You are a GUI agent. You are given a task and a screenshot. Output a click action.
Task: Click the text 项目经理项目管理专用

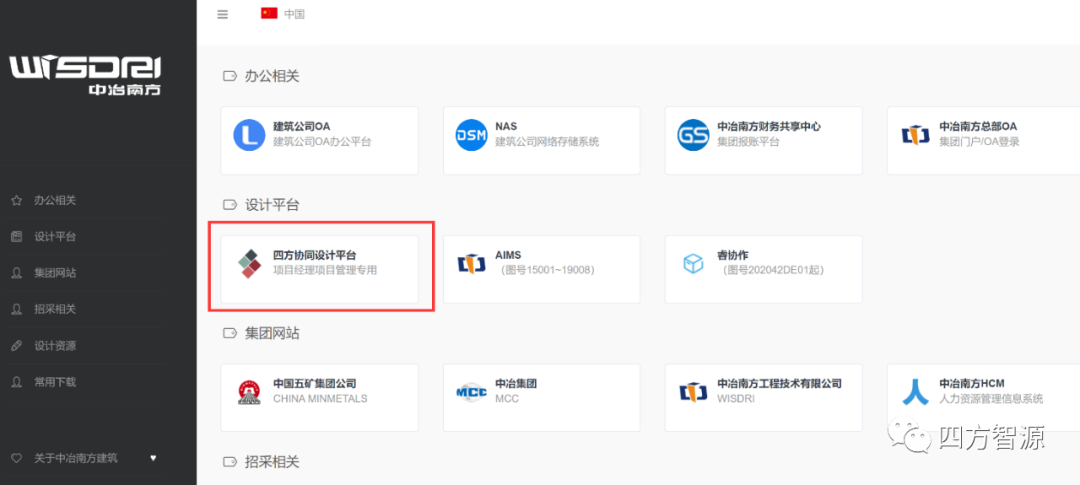325,271
